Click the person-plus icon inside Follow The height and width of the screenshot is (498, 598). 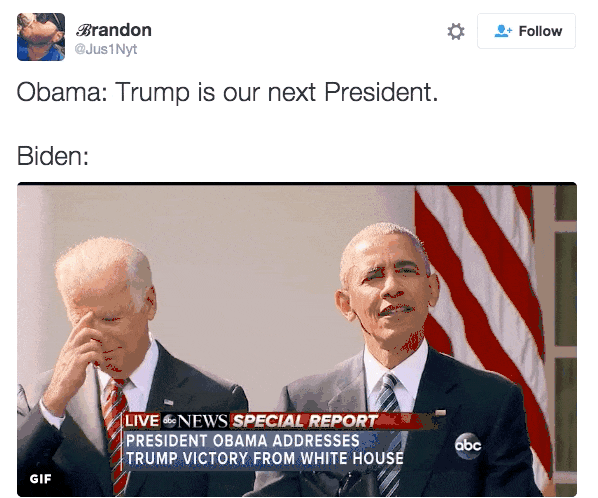click(x=503, y=31)
